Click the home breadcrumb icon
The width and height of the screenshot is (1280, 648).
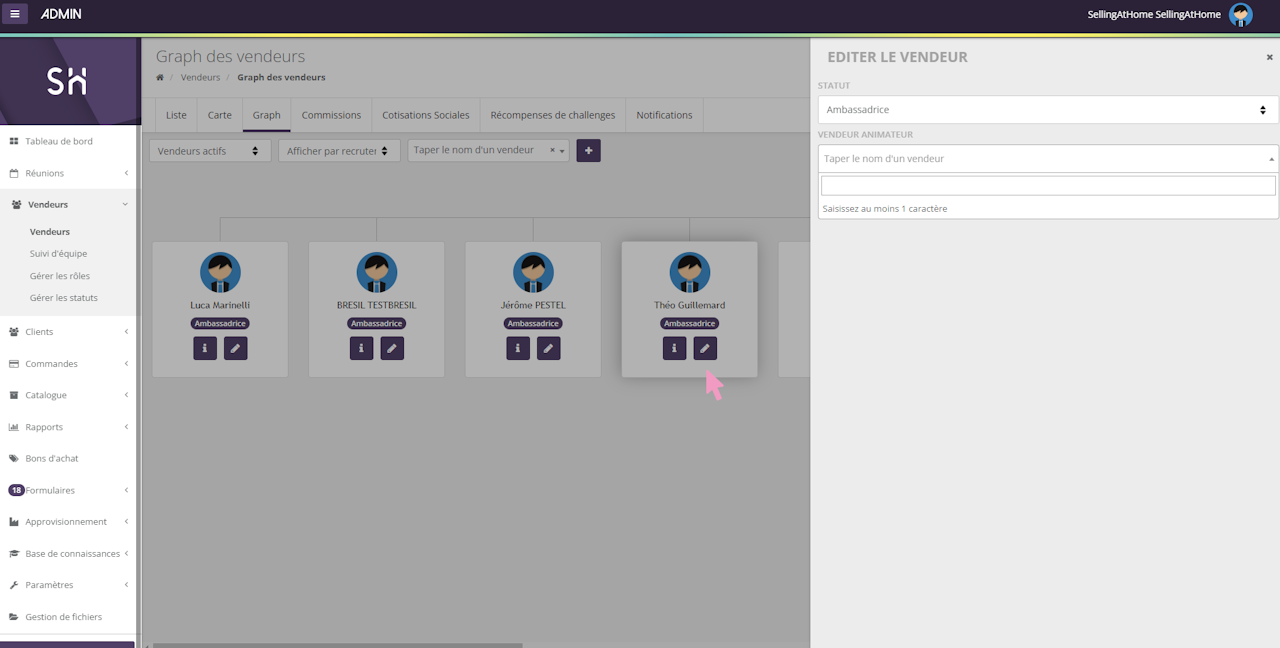tap(160, 77)
